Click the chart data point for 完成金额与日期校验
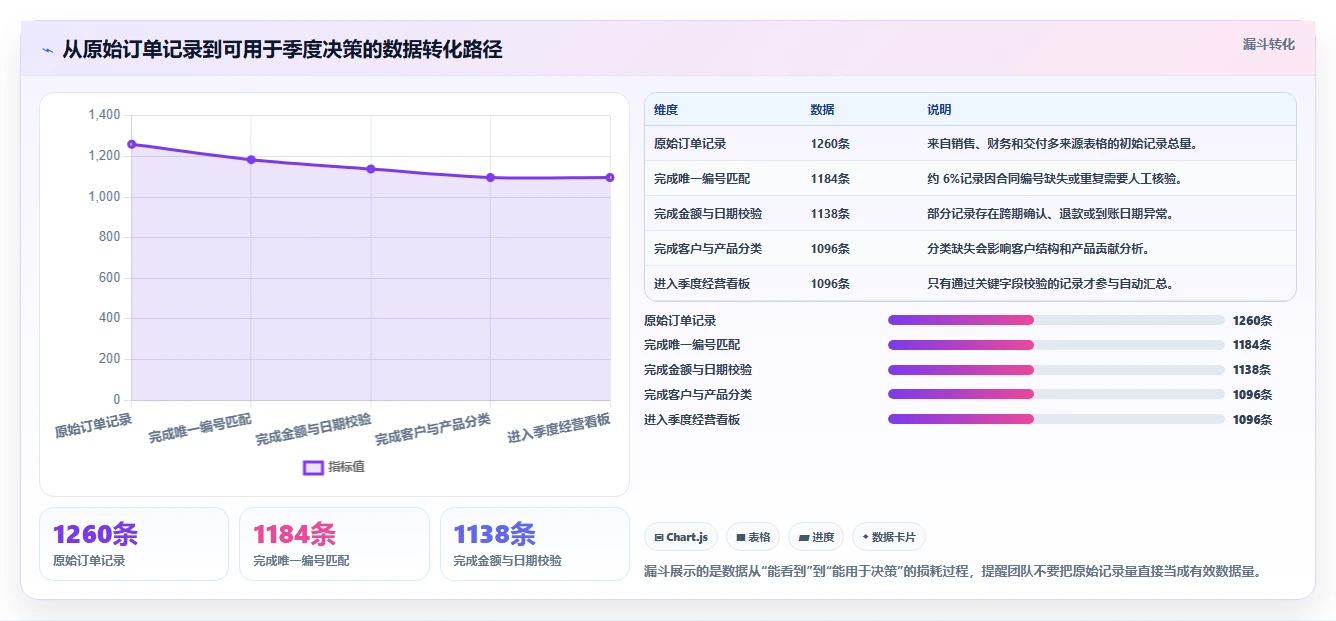 pos(371,169)
